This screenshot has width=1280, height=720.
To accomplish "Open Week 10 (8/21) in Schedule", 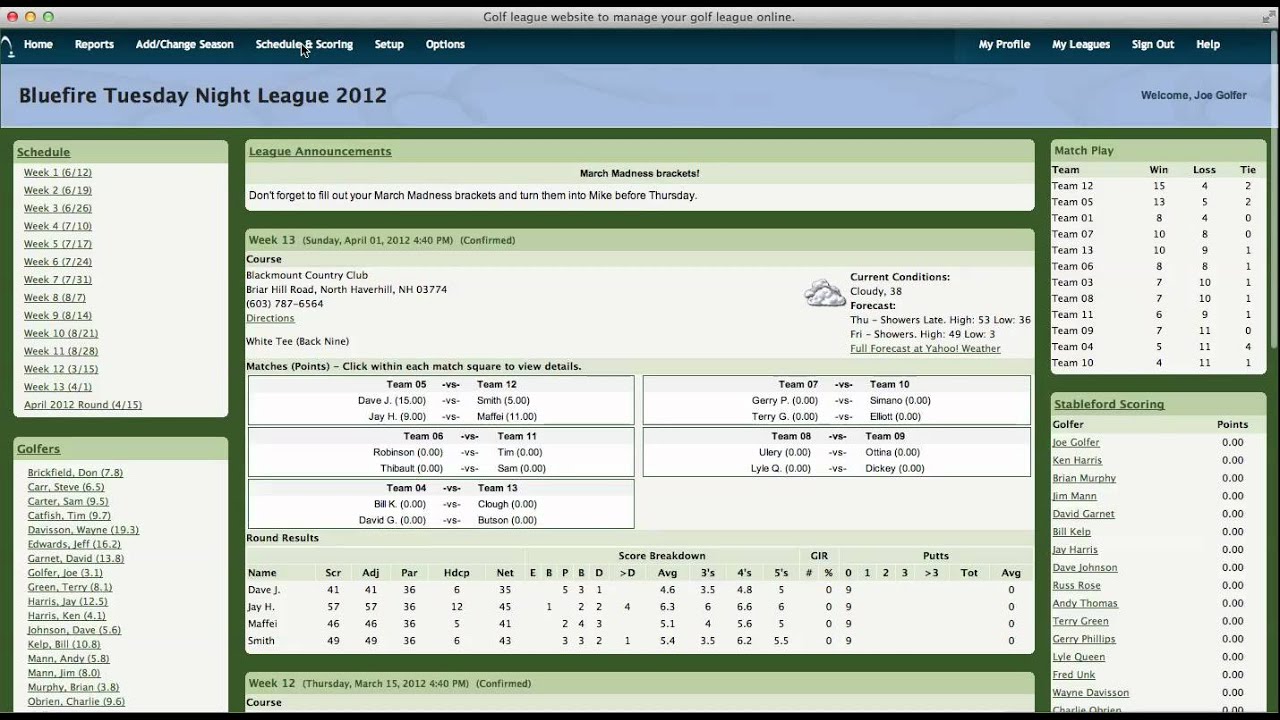I will point(60,333).
